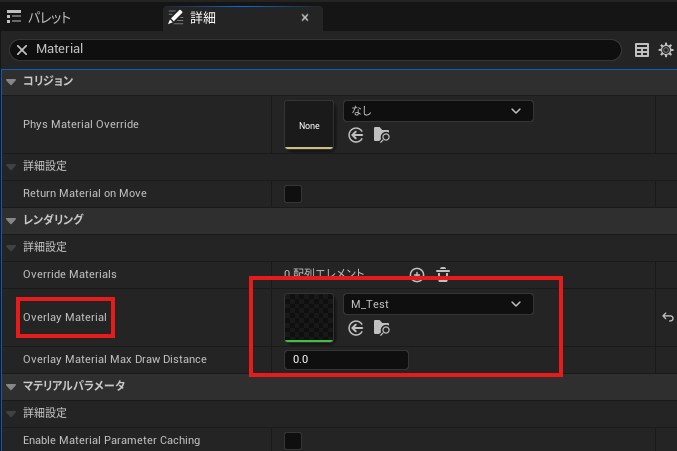Screen dimensions: 677x451
Task: Reset Overlay Material to default value
Action: pos(667,317)
